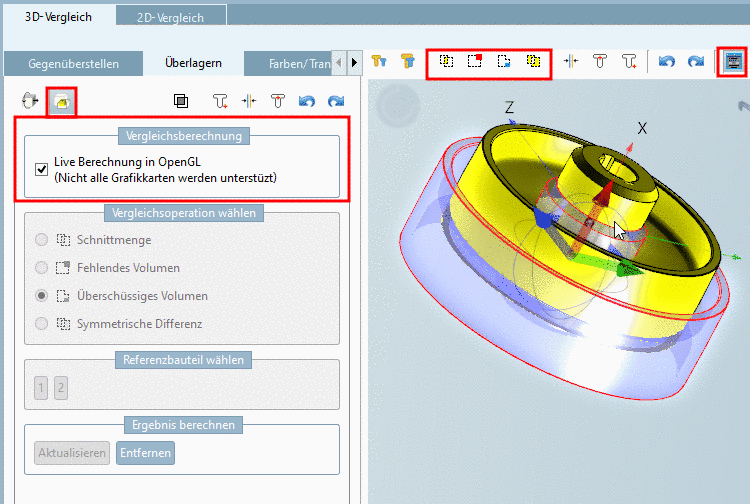Toggle Live Berechnung in OpenGL checkbox

click(42, 169)
